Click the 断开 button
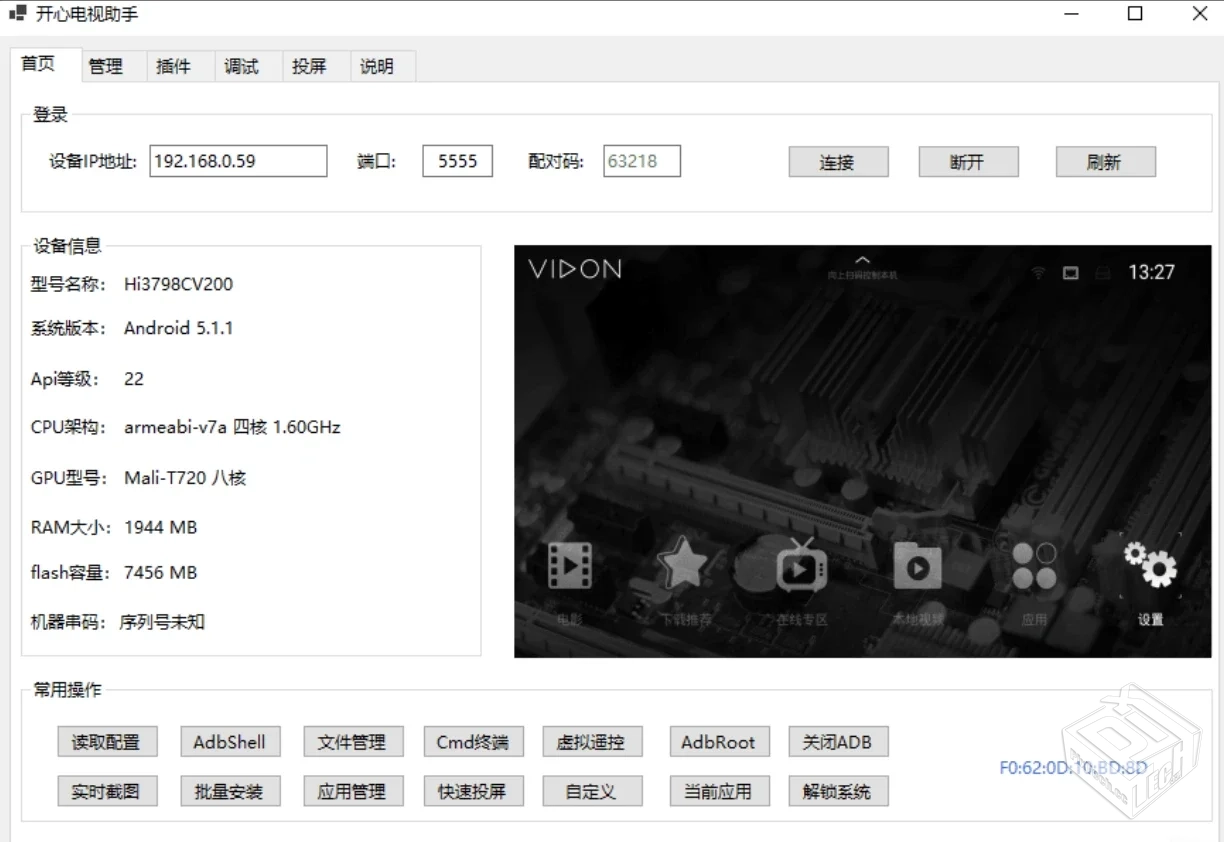1224x842 pixels. click(967, 162)
